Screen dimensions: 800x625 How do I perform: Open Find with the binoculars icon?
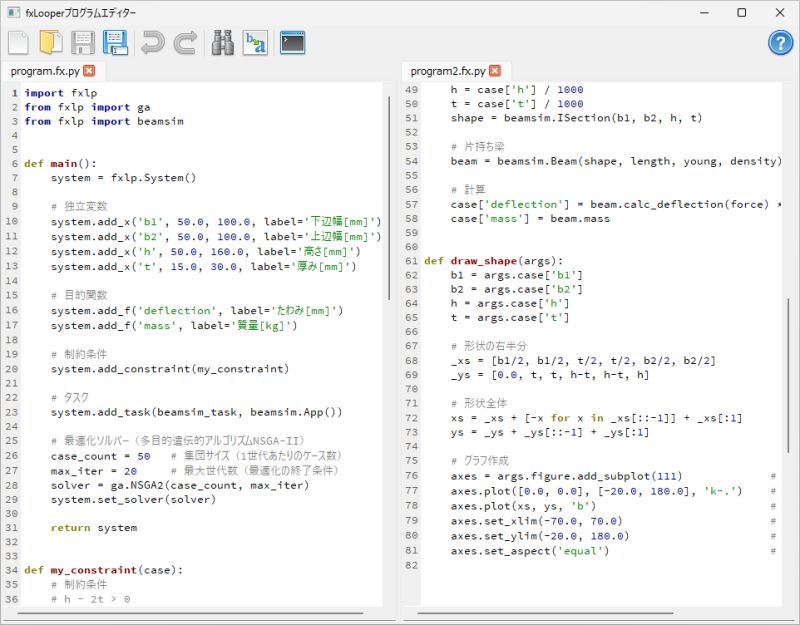tap(223, 42)
